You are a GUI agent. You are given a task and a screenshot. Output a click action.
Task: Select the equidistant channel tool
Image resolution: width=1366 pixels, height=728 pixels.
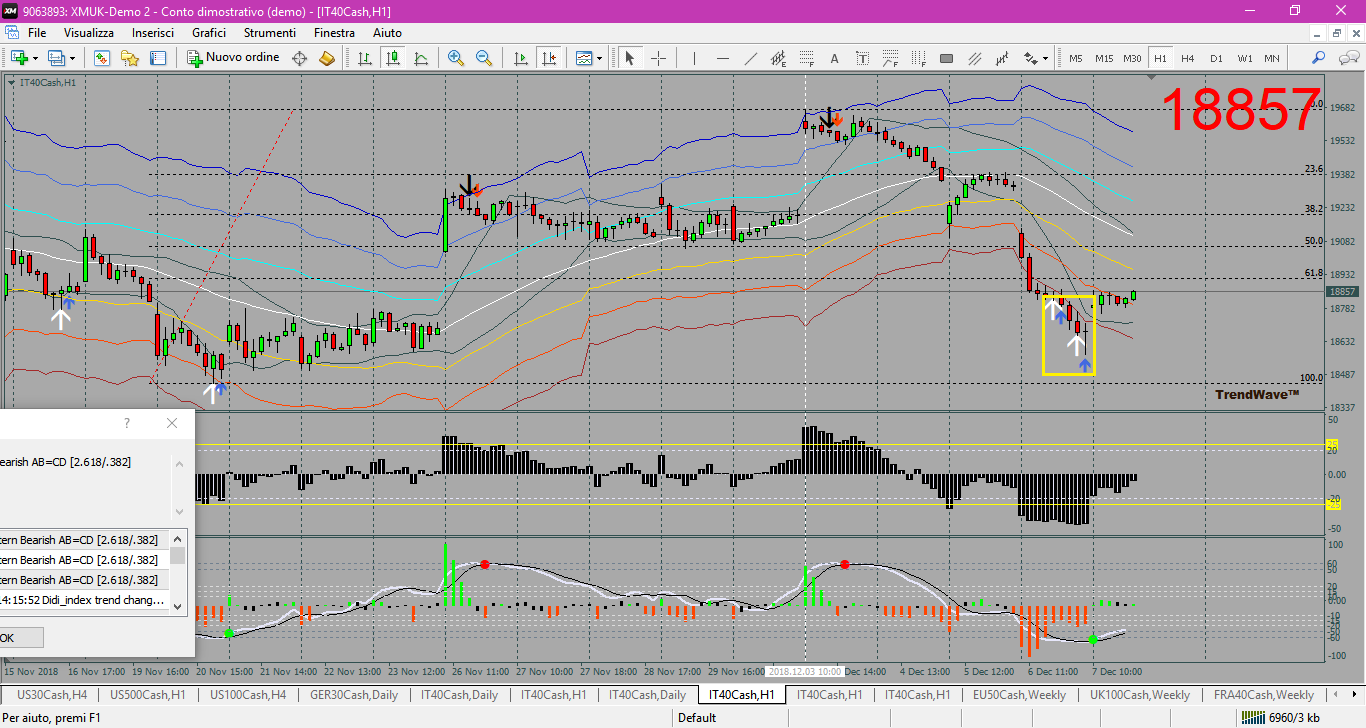click(778, 58)
